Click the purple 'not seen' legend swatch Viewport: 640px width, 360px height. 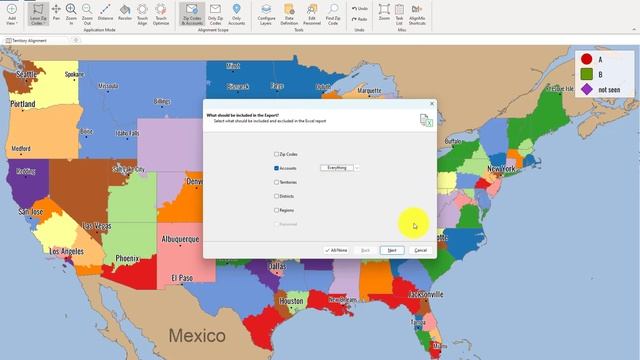coord(587,89)
